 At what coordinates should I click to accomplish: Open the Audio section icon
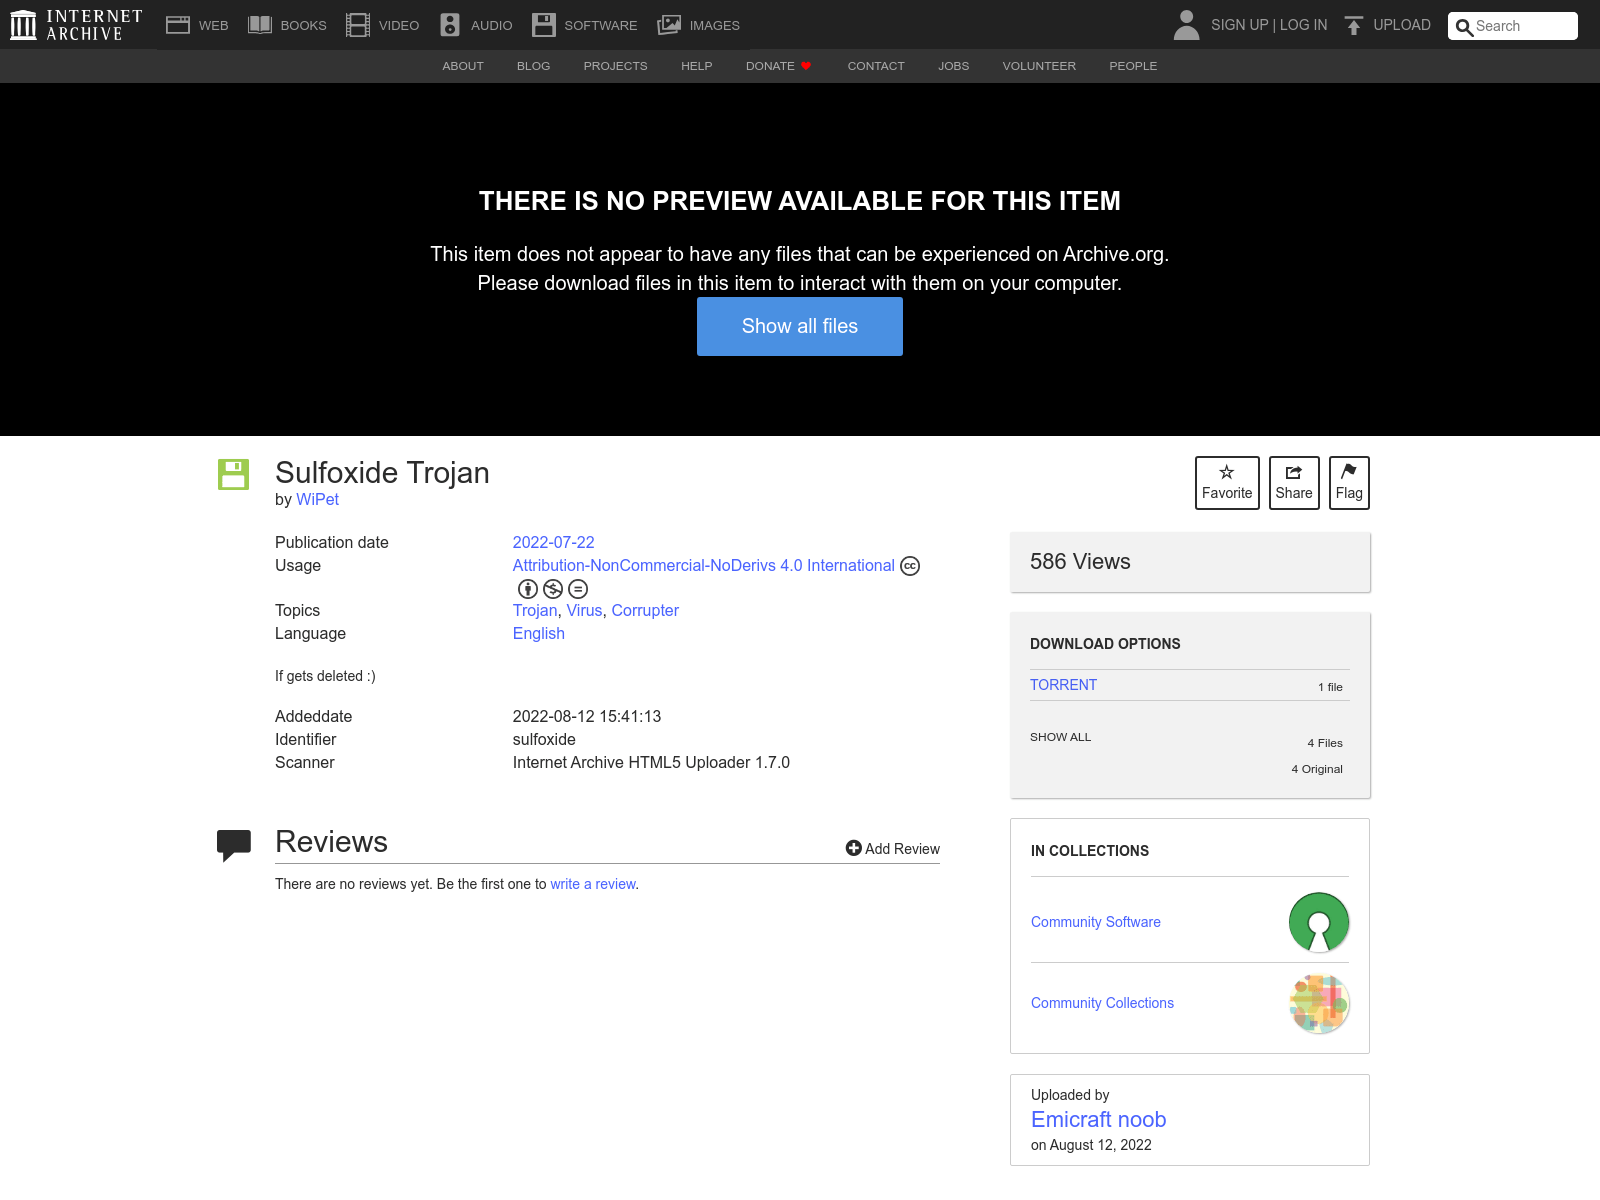[x=450, y=25]
